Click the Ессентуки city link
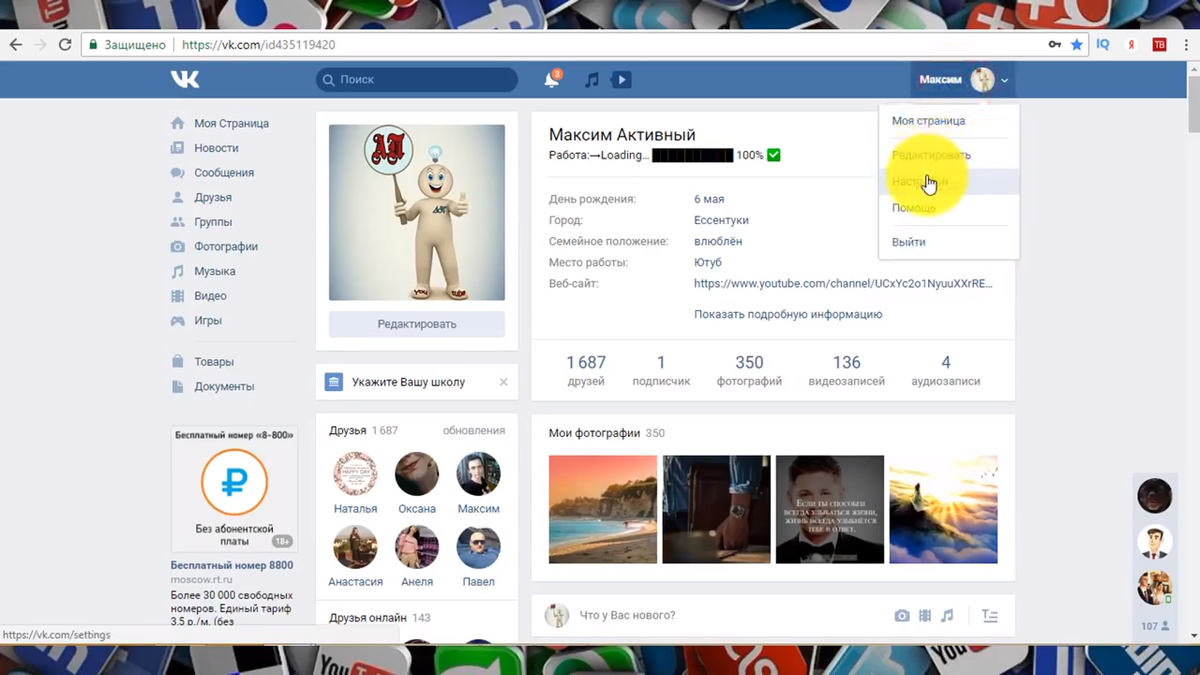The image size is (1200, 675). (721, 220)
